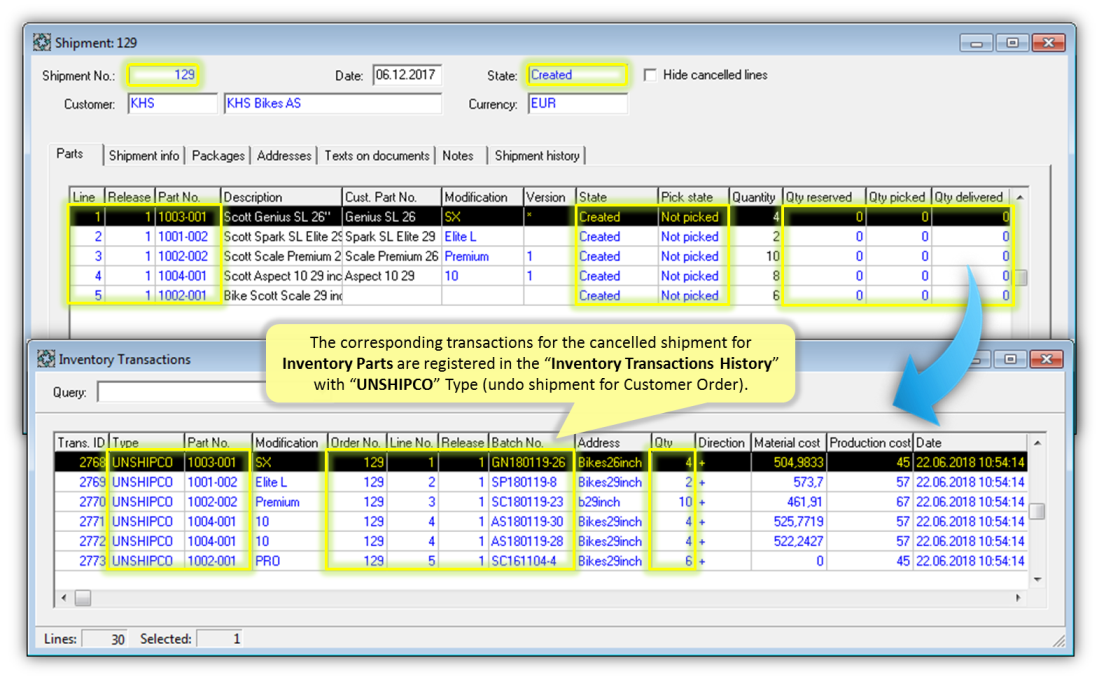The height and width of the screenshot is (679, 1099).
Task: Click the Shipment window title icon
Action: point(42,43)
